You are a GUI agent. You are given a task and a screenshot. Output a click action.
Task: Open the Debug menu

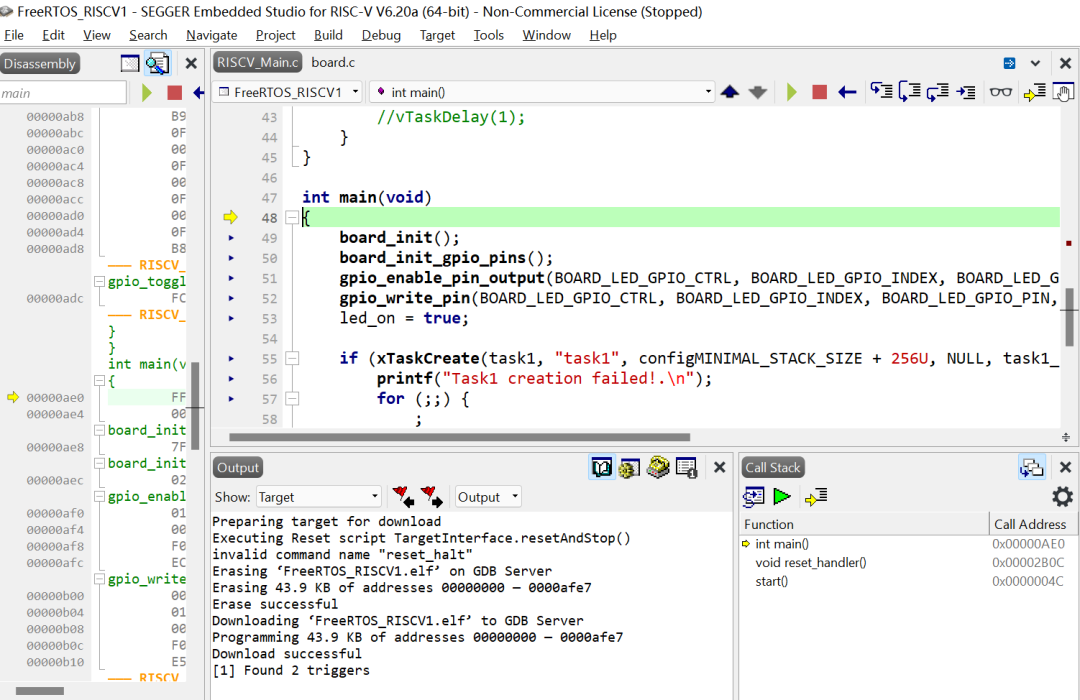381,35
